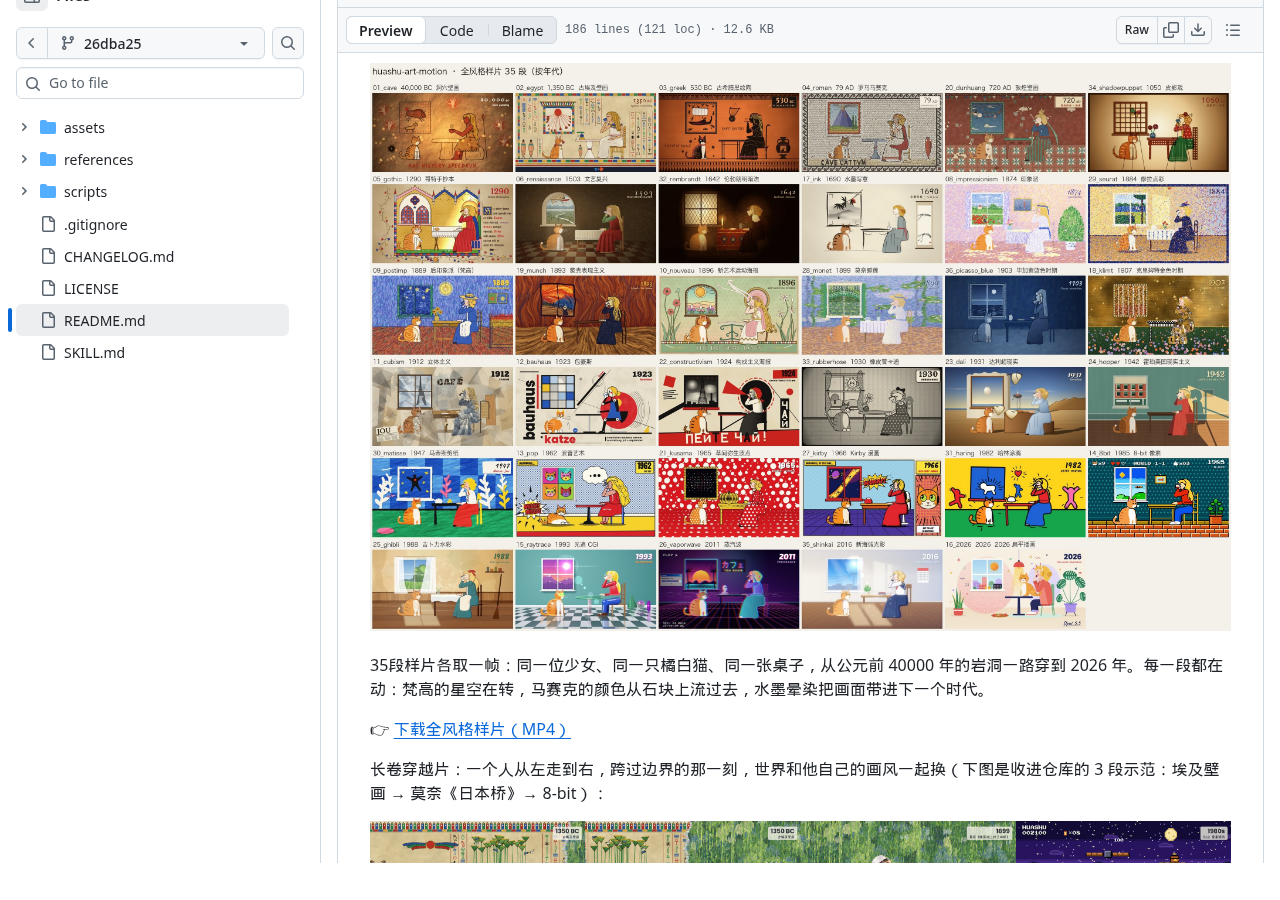
Task: Click the '186 lines (121 loc) · 12.6 KB' text
Action: [x=669, y=30]
